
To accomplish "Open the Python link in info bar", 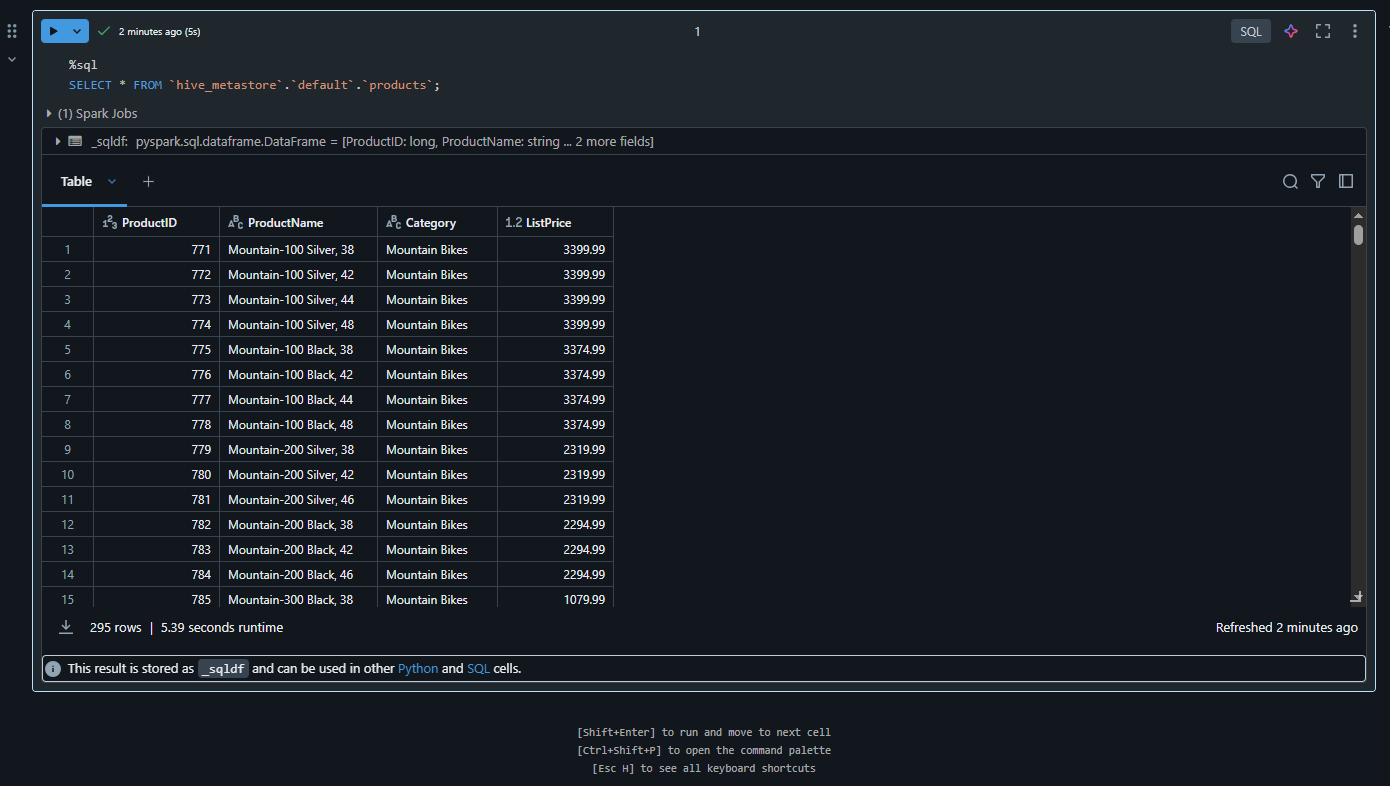I will click(x=418, y=668).
